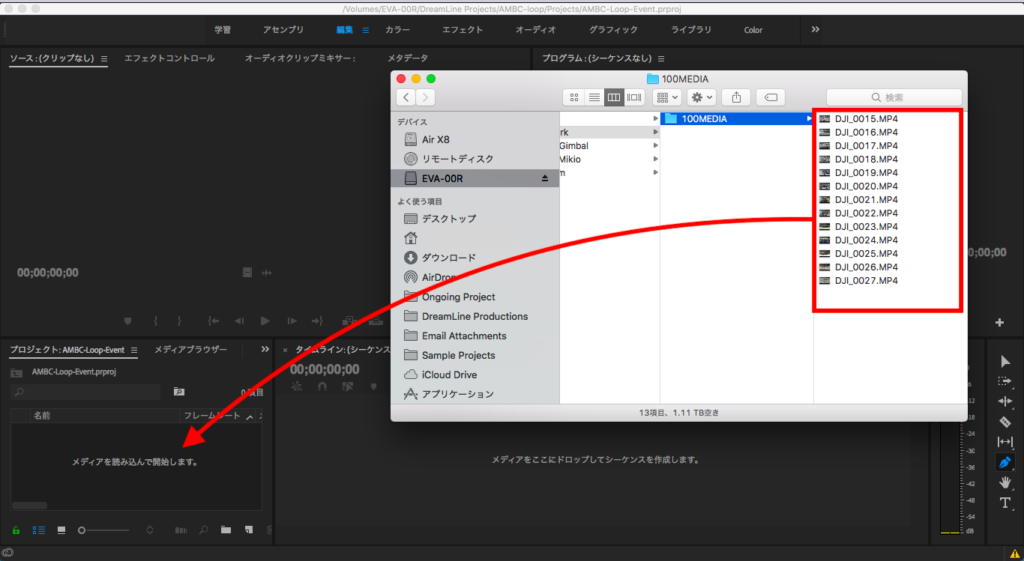Open the エフェクトコントロール tab
Viewport: 1024px width, 561px height.
(169, 58)
